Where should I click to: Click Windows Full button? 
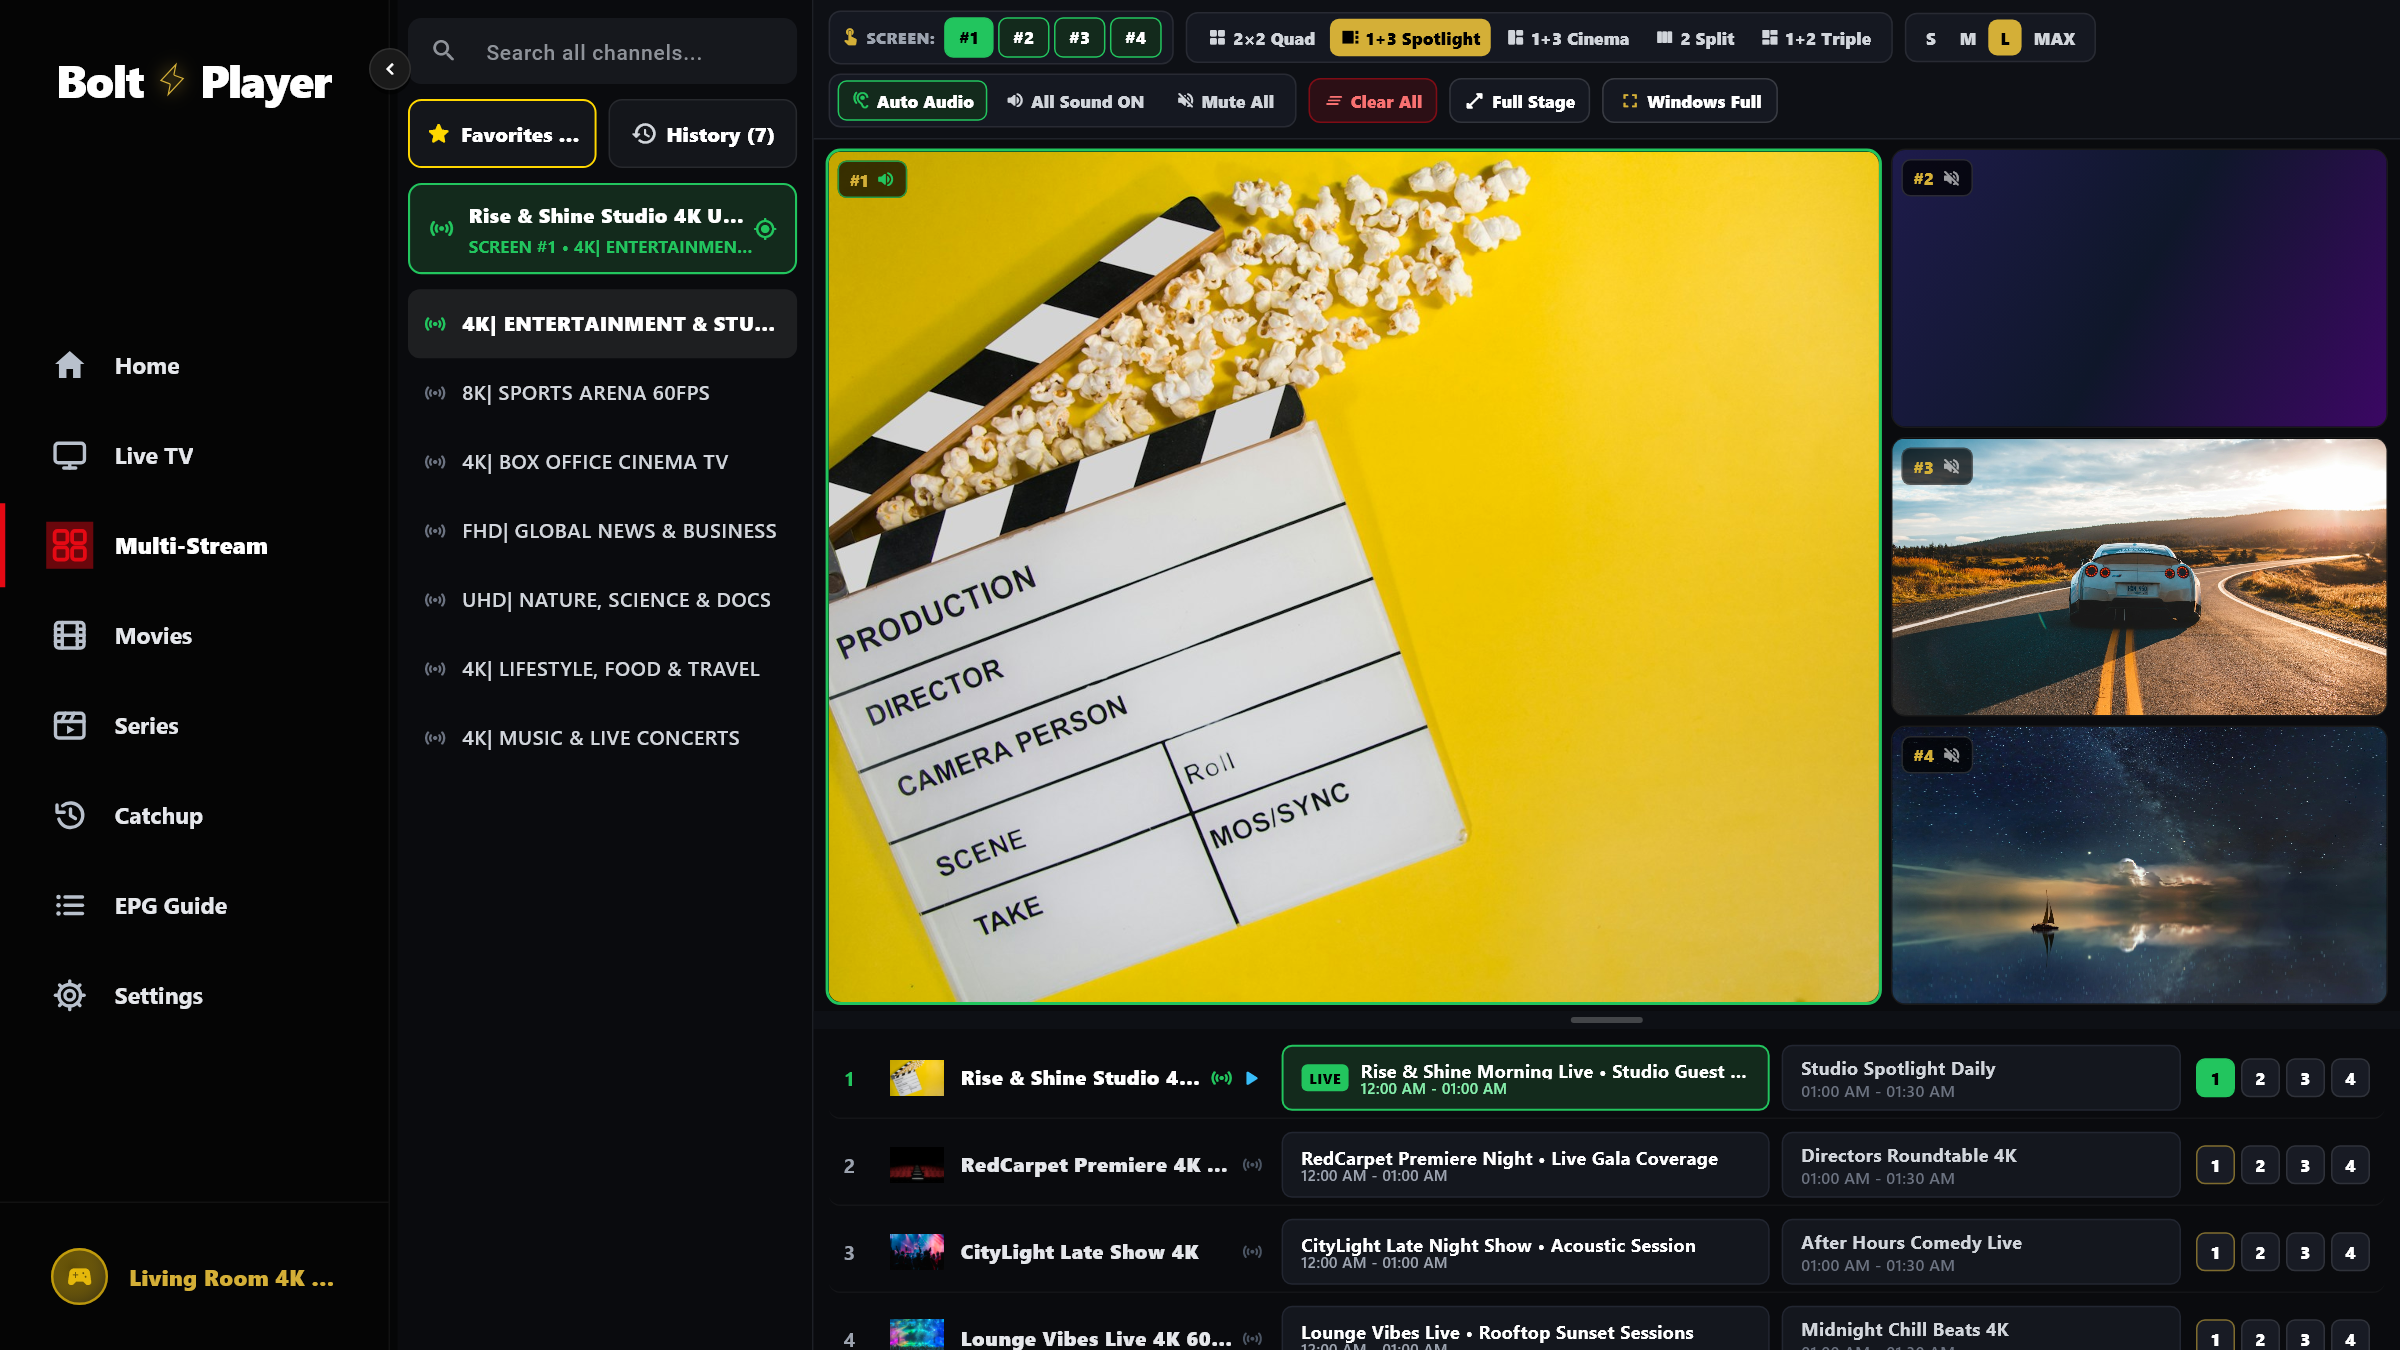(x=1690, y=101)
